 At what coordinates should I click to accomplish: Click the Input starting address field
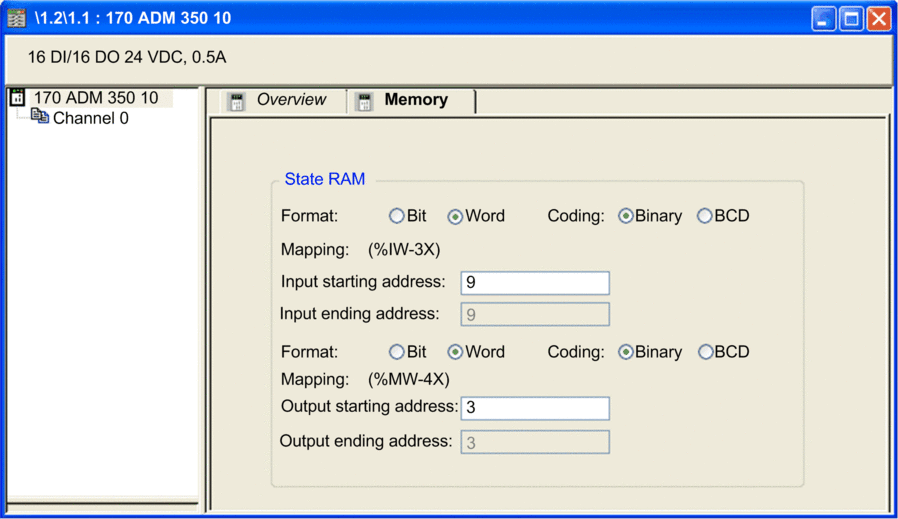tap(535, 283)
